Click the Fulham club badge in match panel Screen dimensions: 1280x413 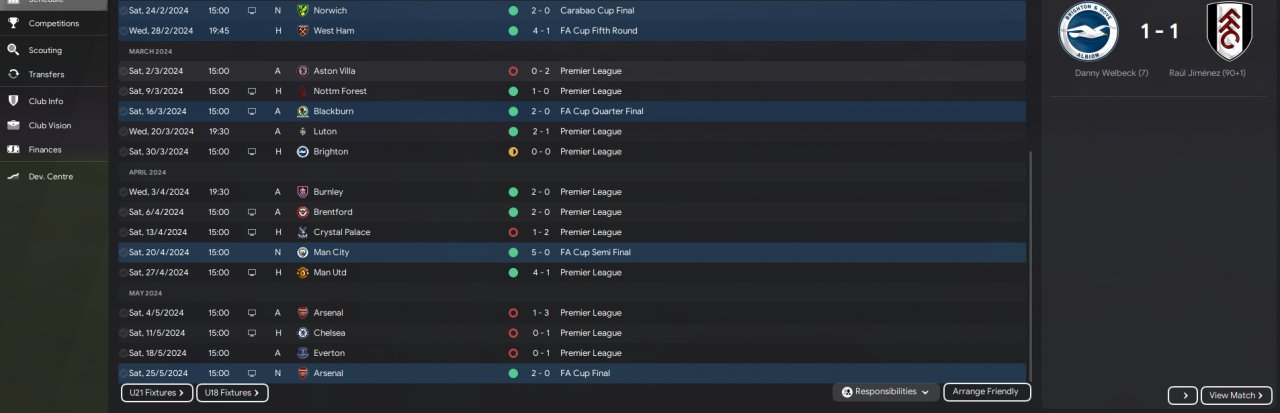click(x=1228, y=32)
